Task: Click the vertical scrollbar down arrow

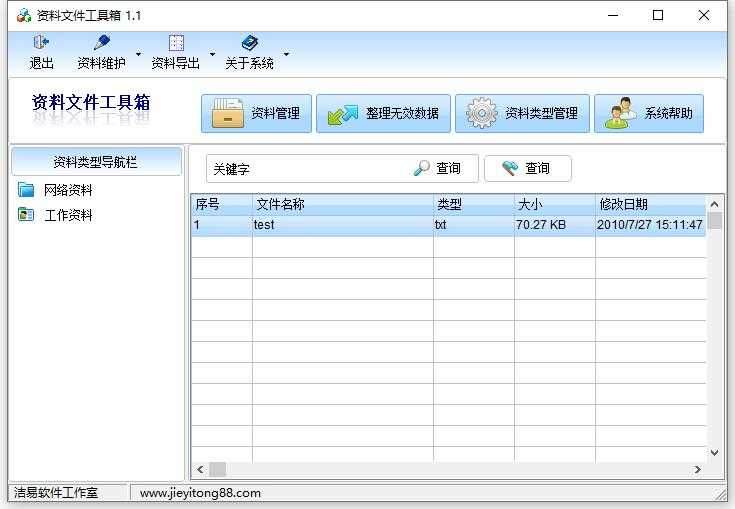Action: point(714,452)
